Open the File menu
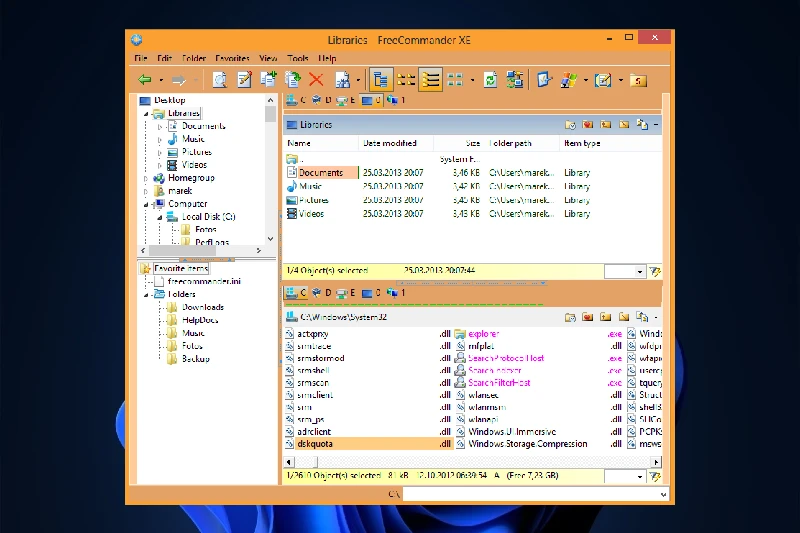The height and width of the screenshot is (533, 800). coord(141,58)
